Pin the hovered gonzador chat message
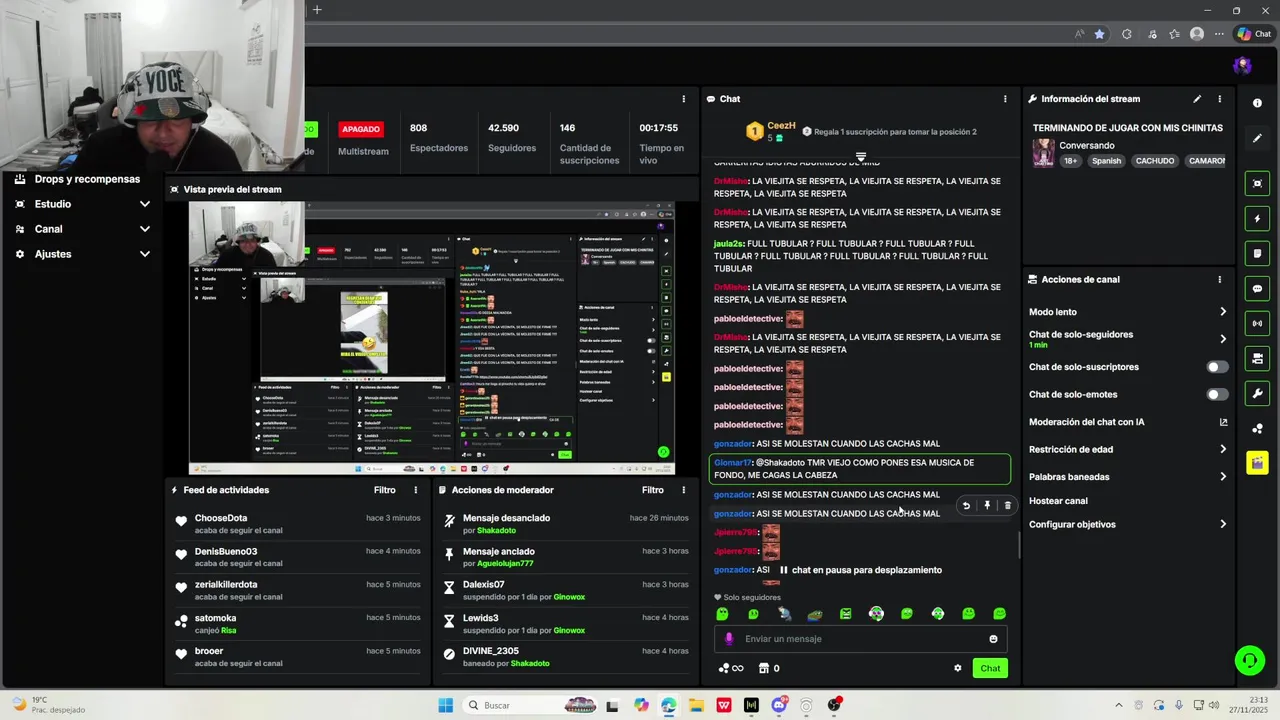Screen dimensions: 1280x720 [987, 506]
